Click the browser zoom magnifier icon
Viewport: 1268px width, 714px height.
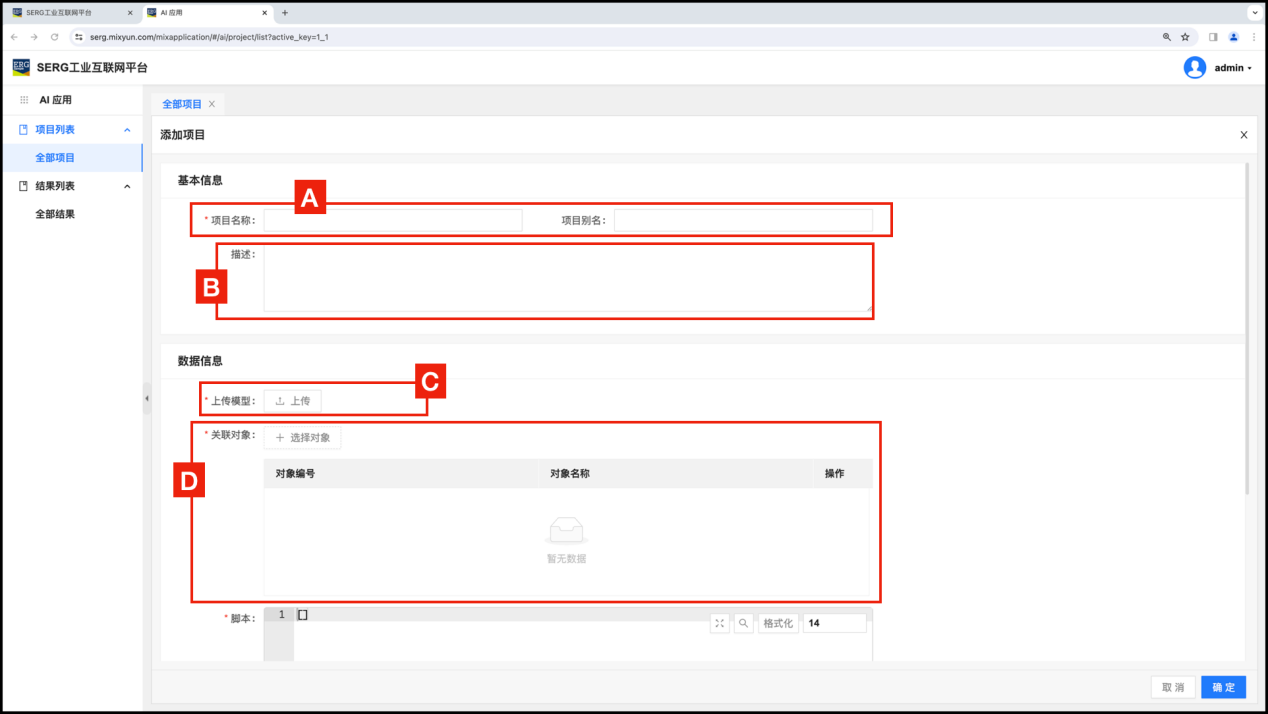click(x=1166, y=37)
